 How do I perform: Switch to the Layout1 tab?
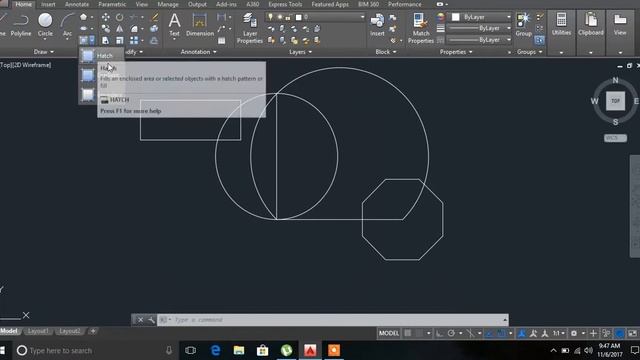tap(38, 331)
